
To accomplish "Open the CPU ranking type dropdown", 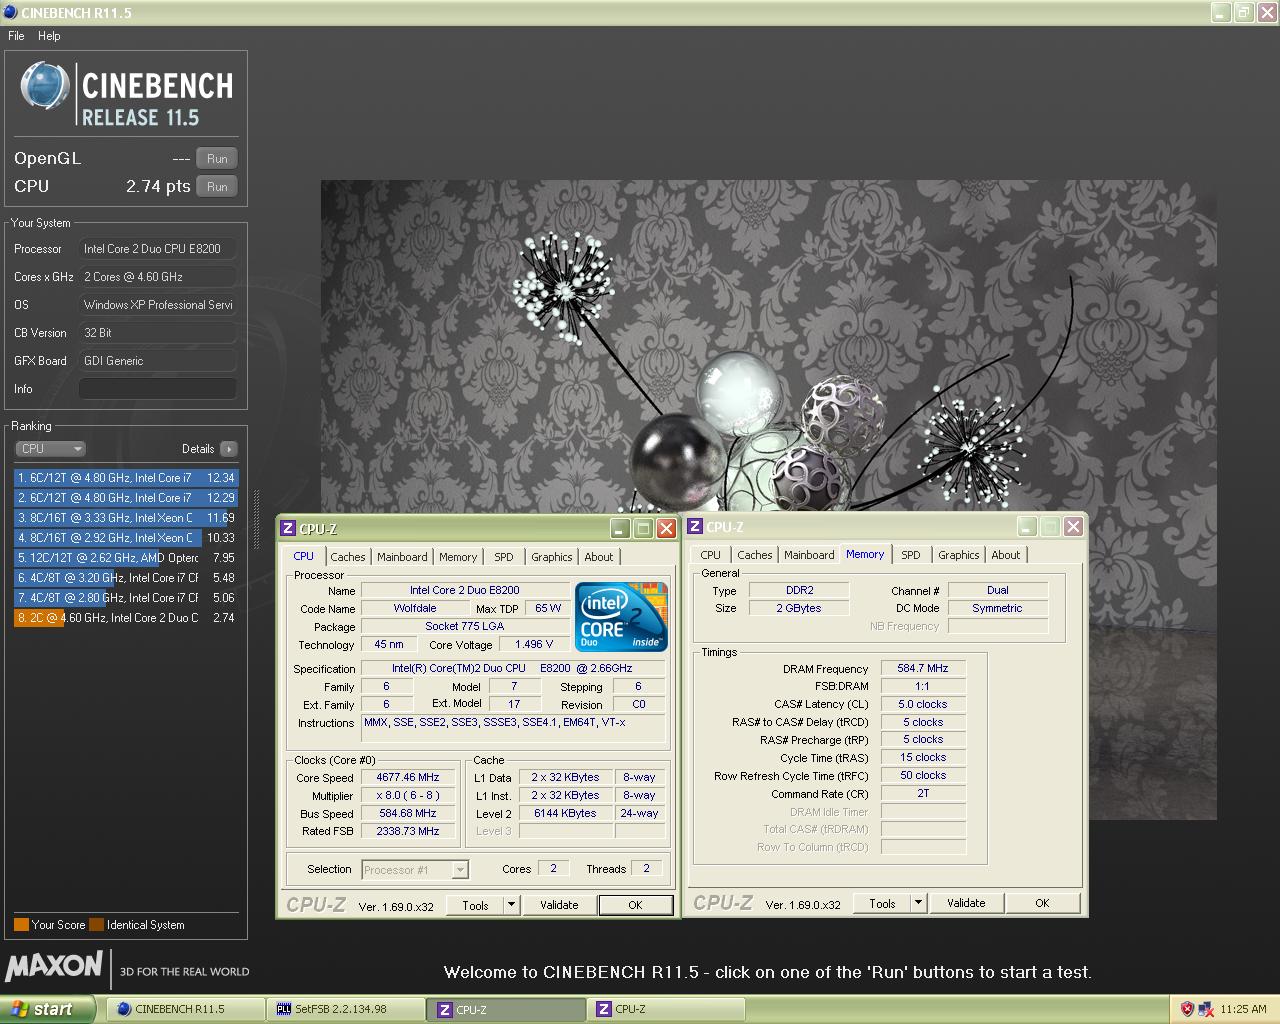I will [51, 449].
